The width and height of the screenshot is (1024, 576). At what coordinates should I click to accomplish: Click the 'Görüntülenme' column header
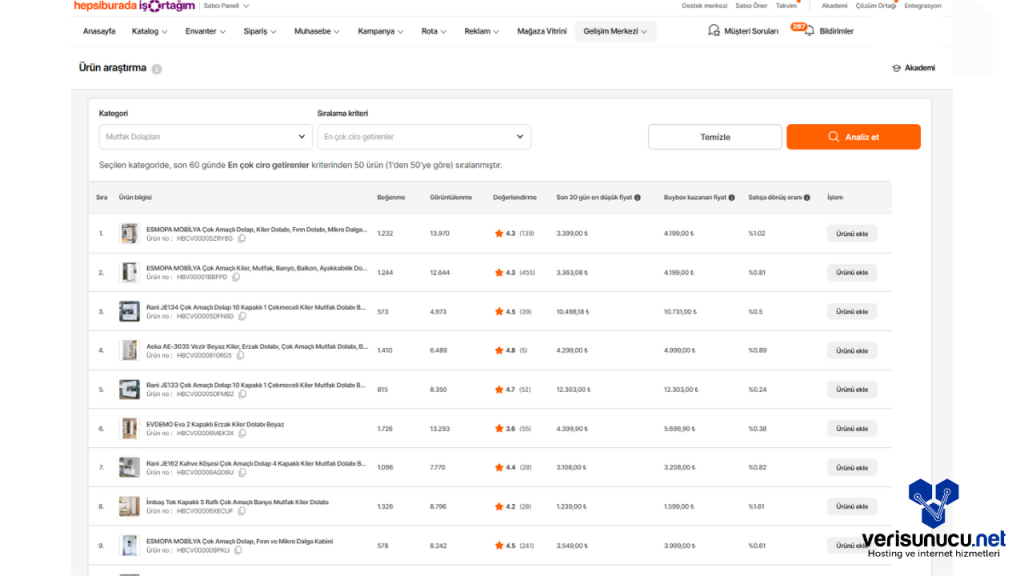click(x=451, y=197)
